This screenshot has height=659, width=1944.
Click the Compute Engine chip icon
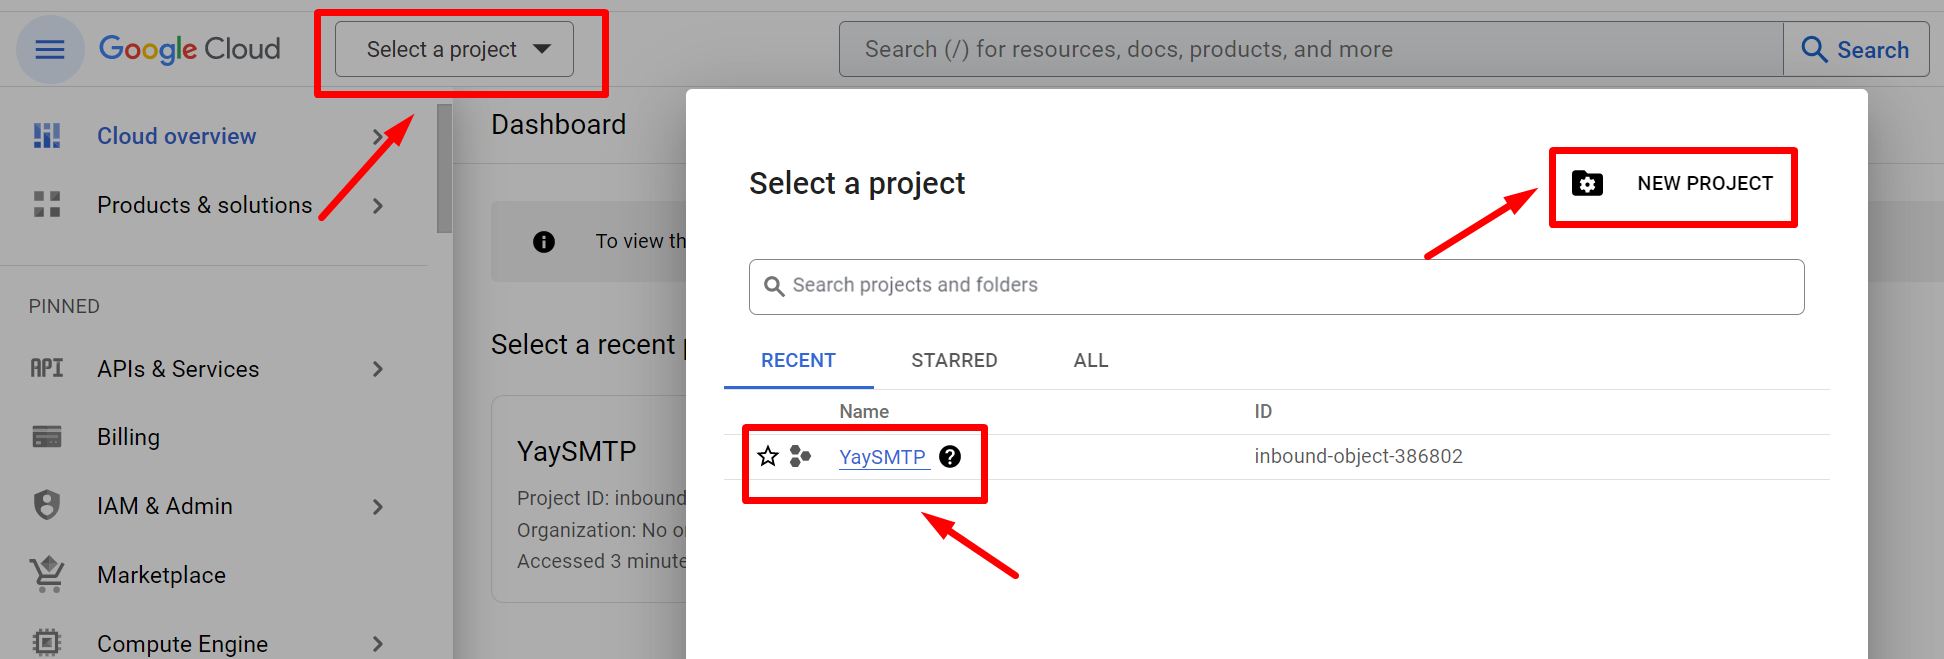(47, 642)
